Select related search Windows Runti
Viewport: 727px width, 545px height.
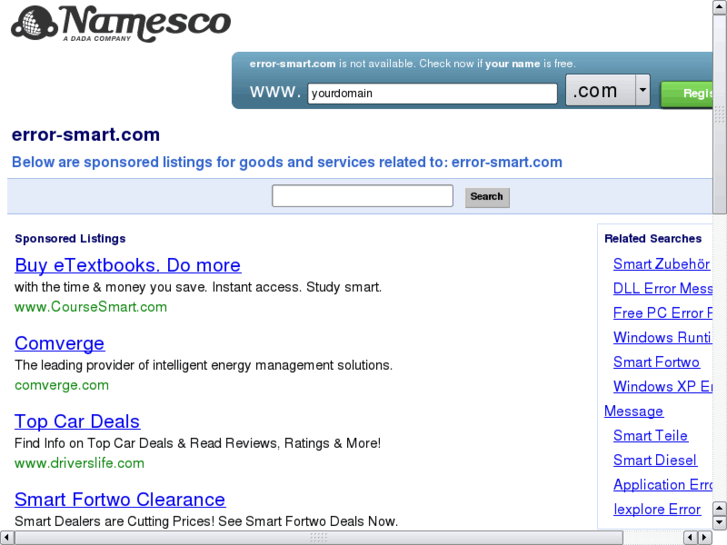662,337
